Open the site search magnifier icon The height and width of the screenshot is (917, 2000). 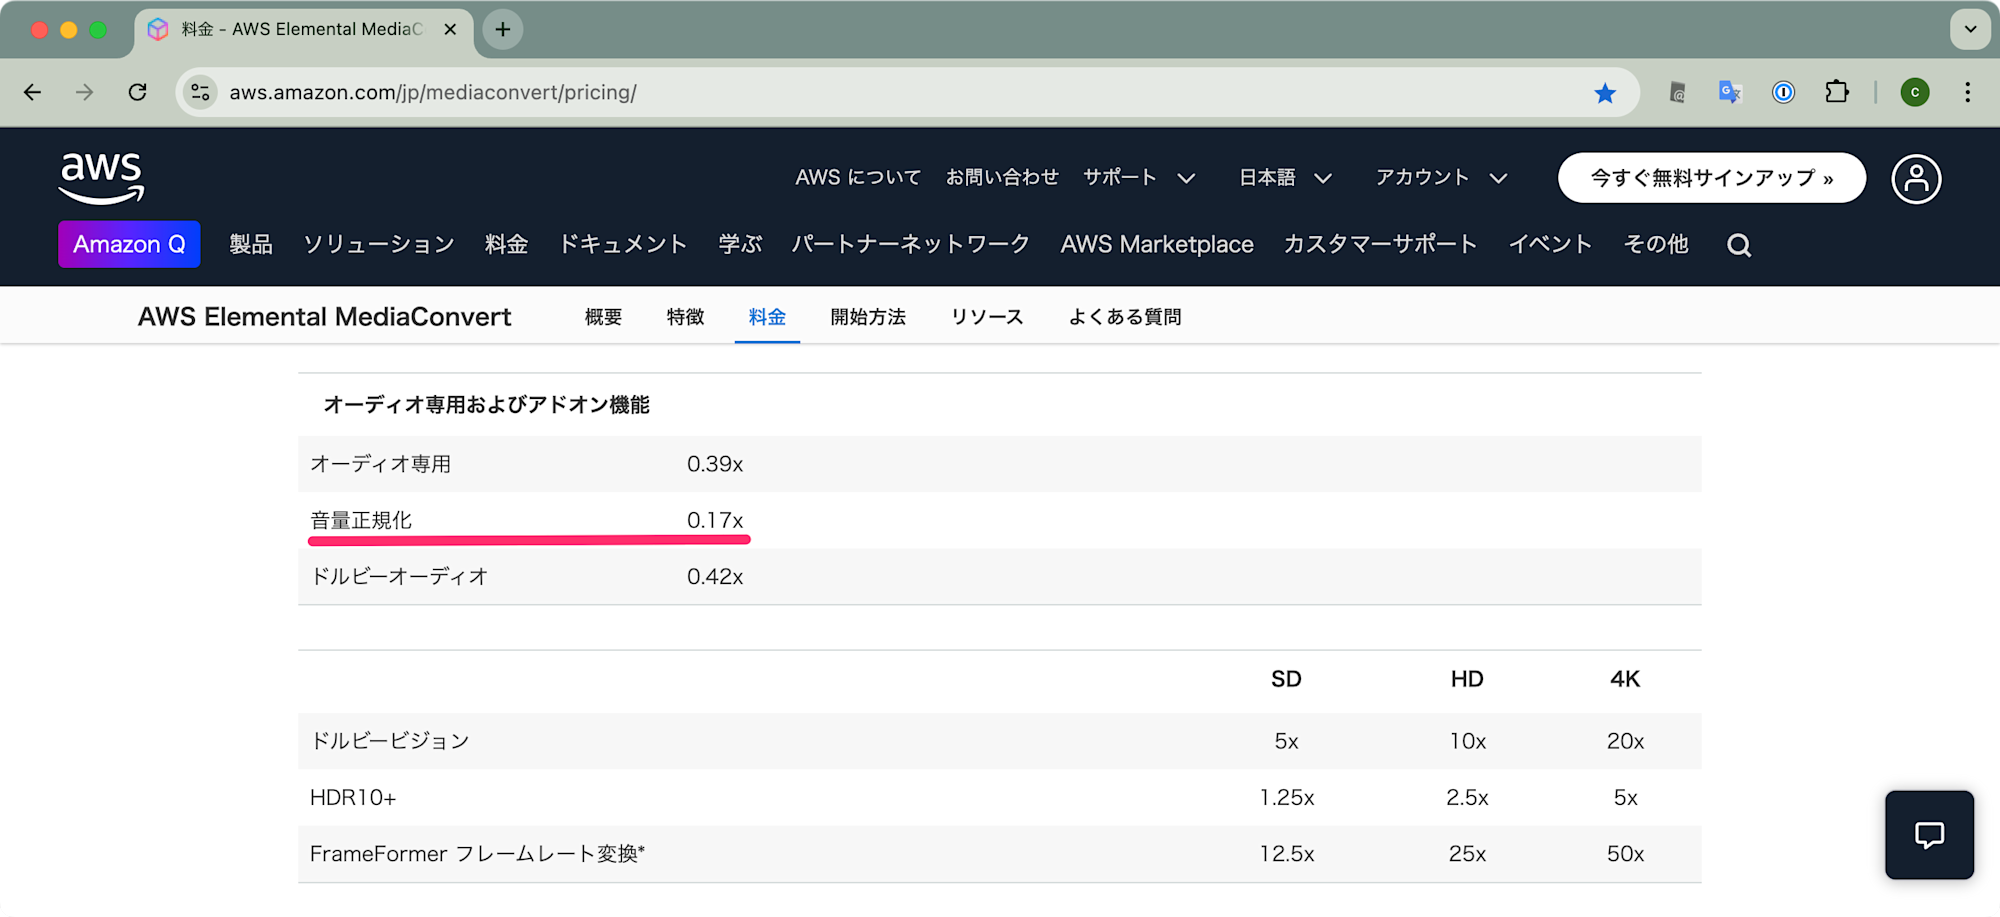(1739, 245)
